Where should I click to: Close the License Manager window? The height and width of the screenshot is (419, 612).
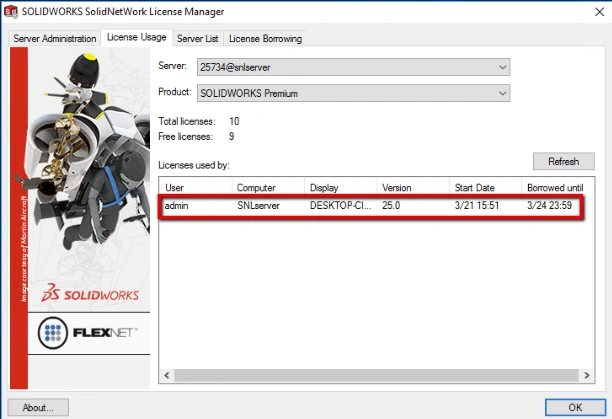click(x=600, y=12)
